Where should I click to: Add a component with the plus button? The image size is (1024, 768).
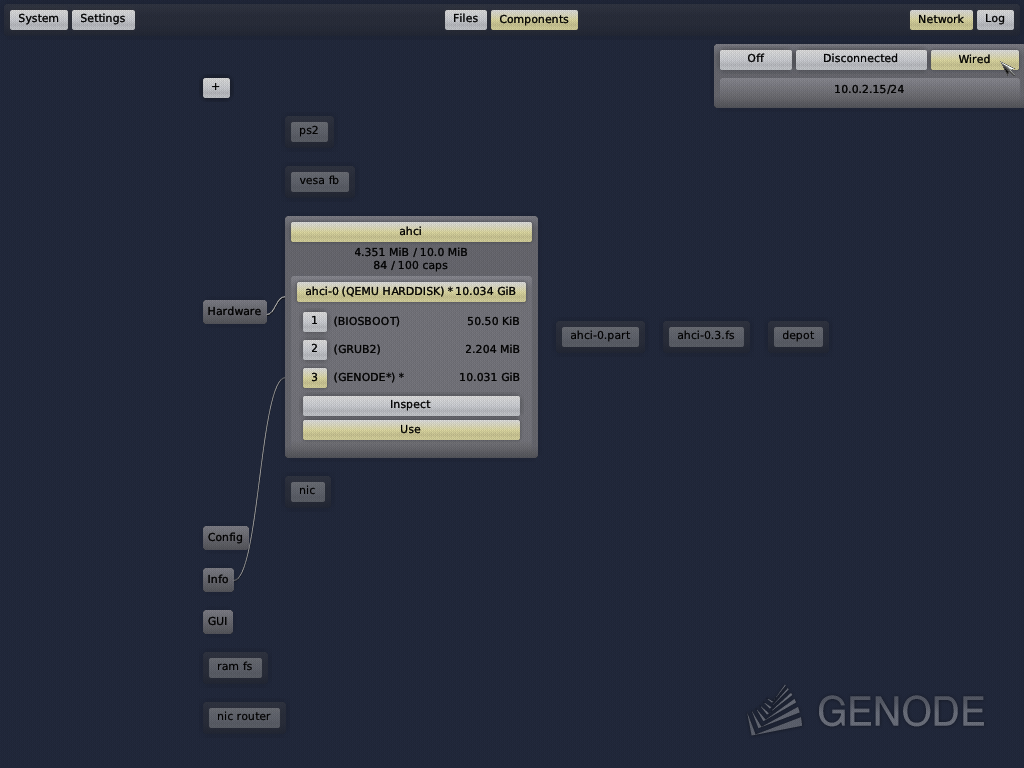tap(216, 87)
